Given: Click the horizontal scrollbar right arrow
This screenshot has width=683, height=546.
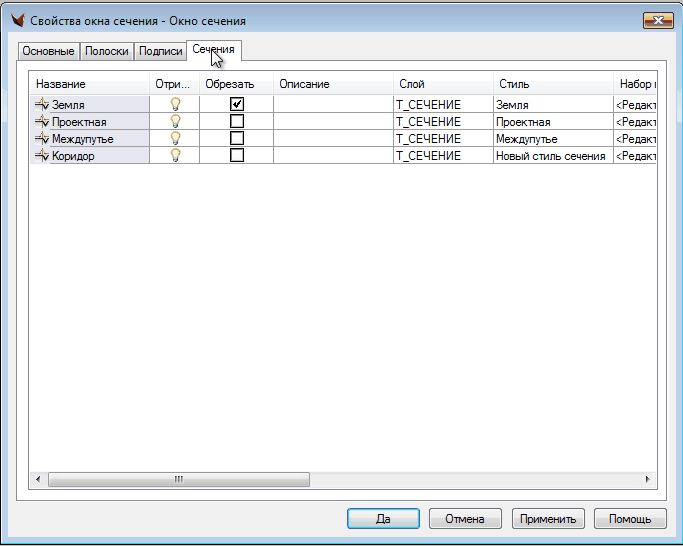Looking at the screenshot, I should [647, 479].
